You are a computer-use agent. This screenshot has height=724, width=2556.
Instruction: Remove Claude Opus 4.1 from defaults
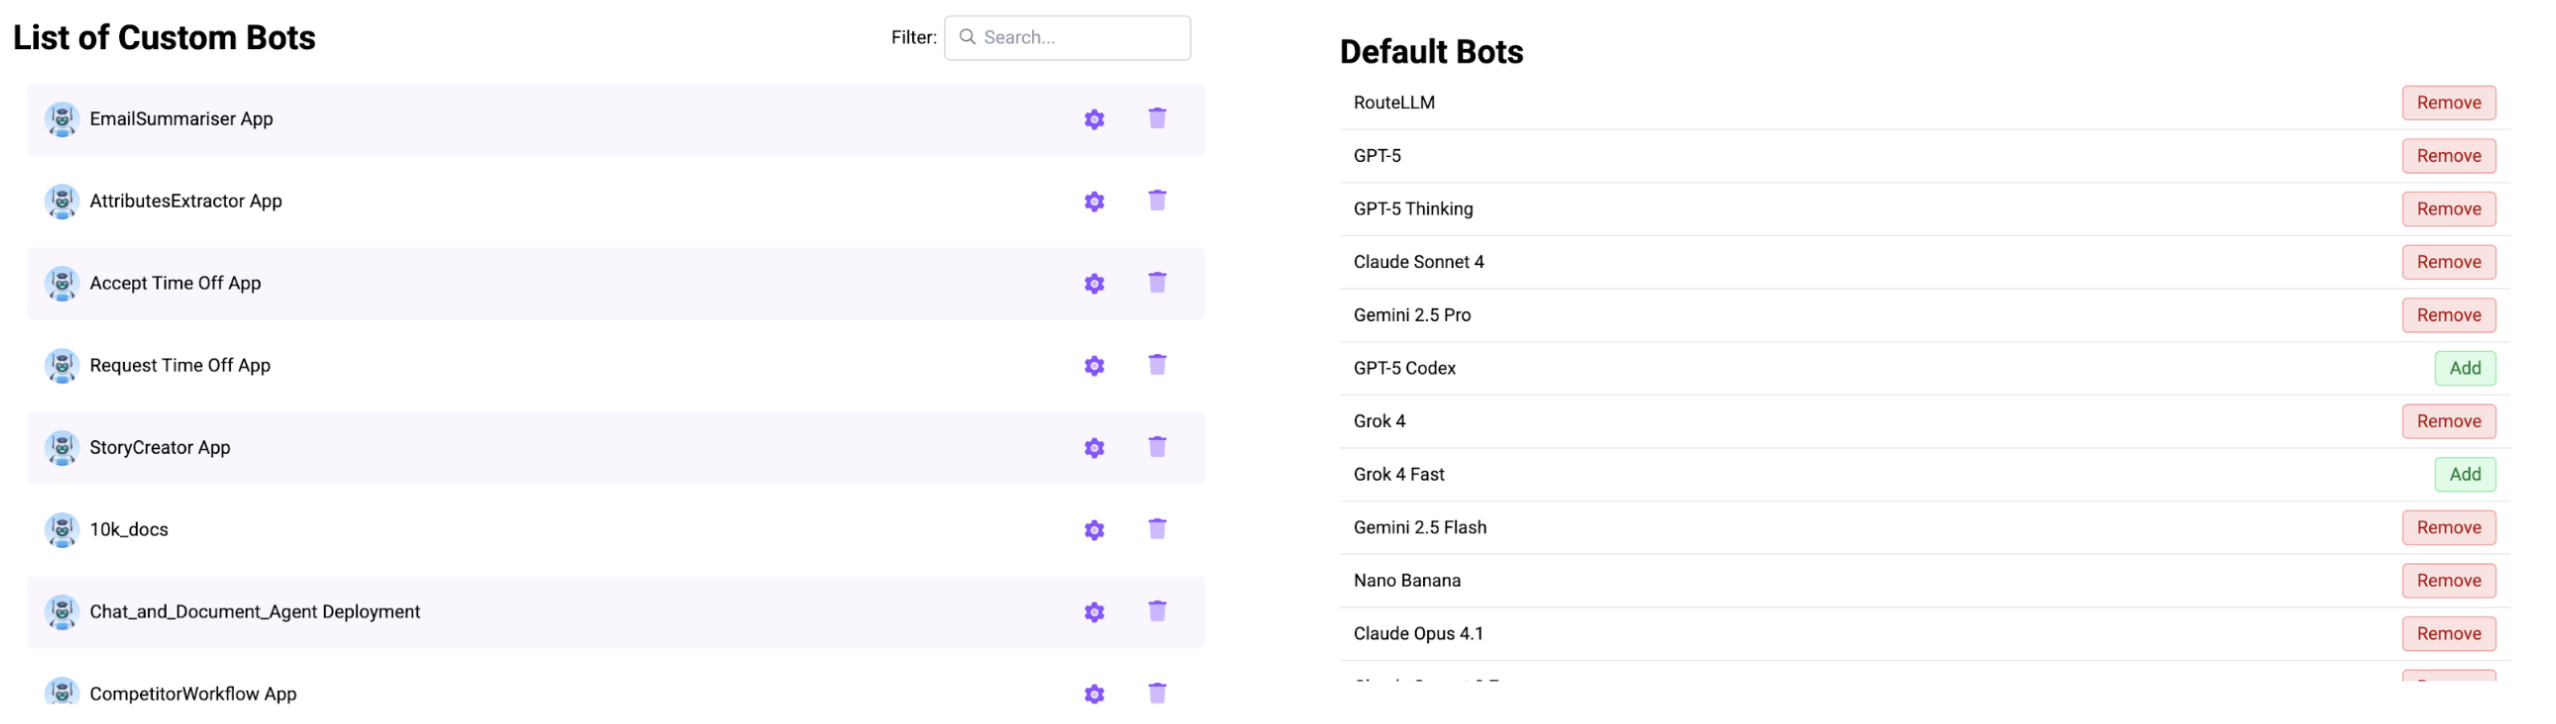coord(2448,633)
